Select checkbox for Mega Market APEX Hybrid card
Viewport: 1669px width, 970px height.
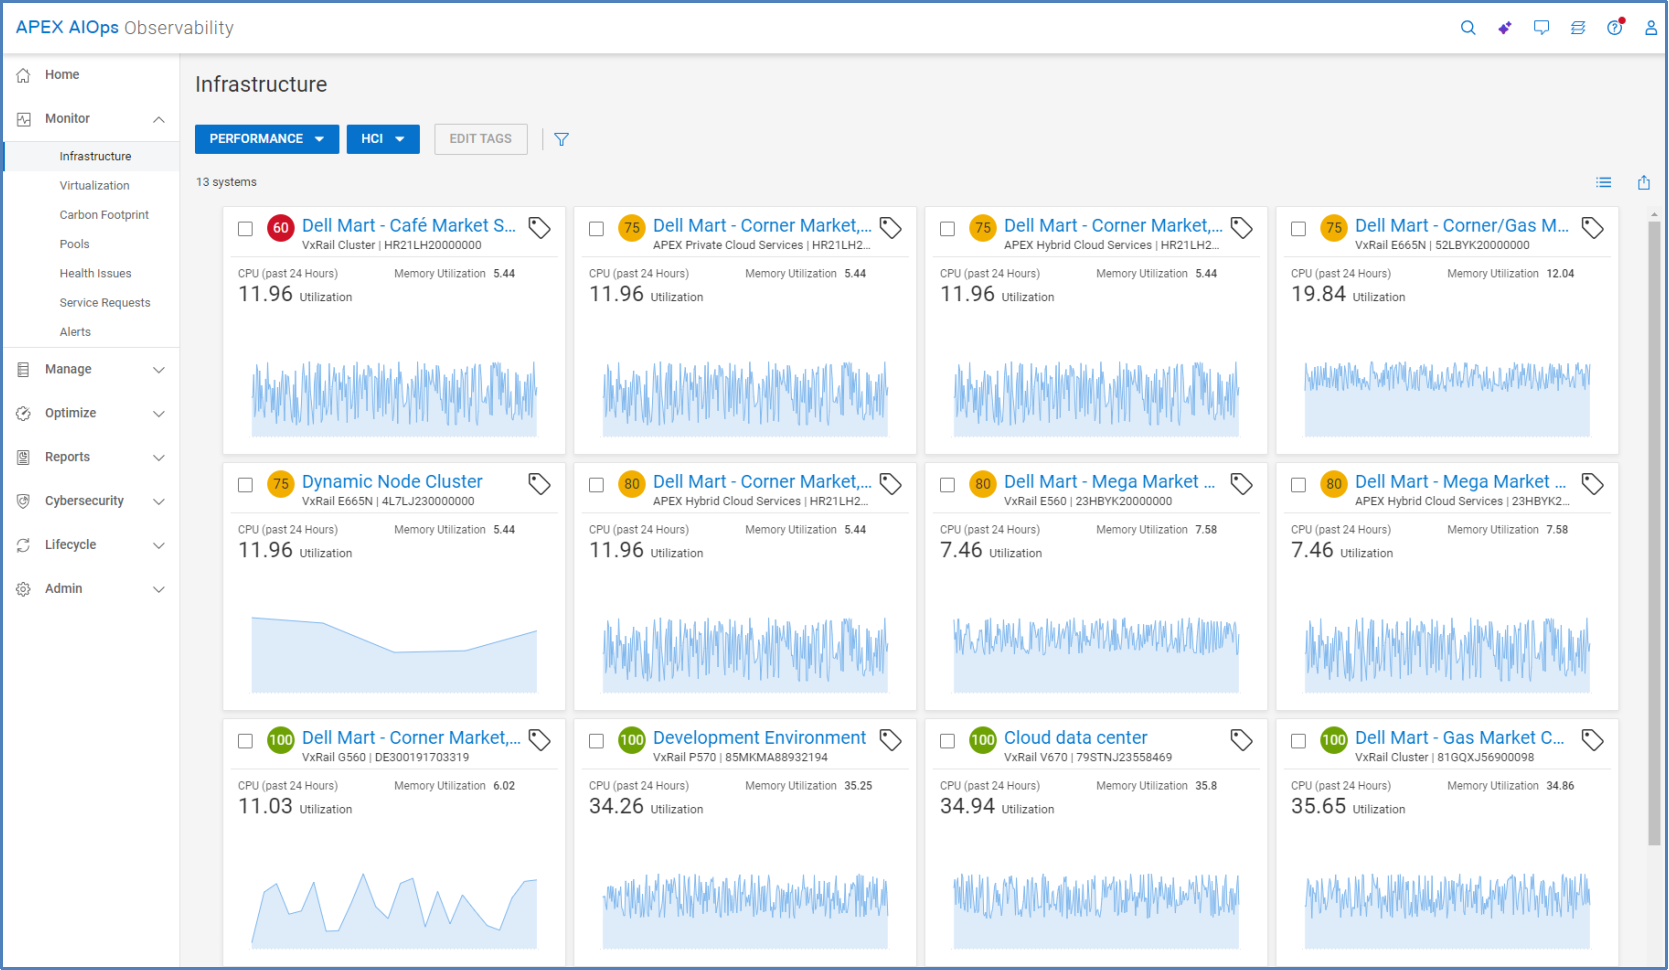(1298, 485)
